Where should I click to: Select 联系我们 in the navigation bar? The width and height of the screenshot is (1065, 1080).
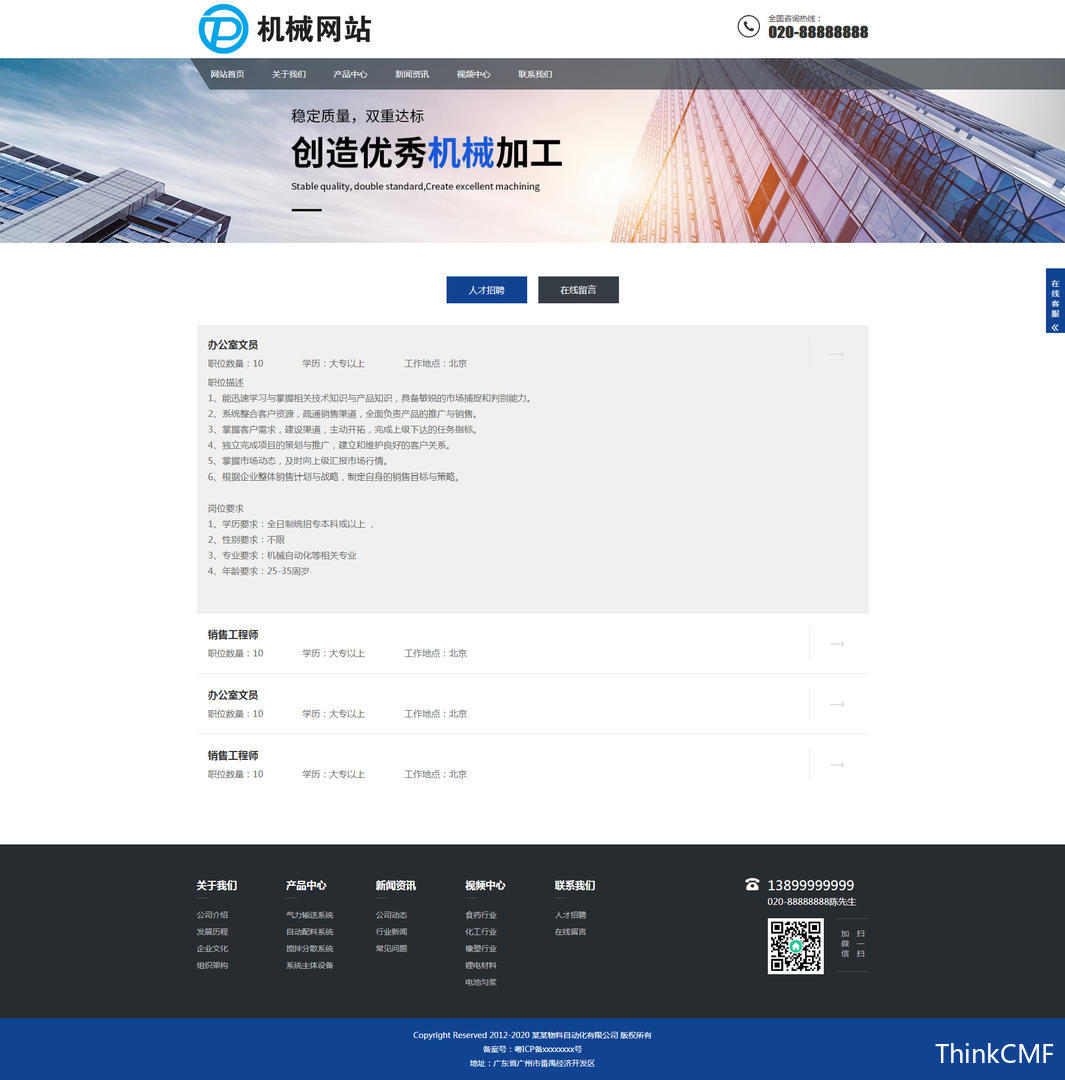click(535, 74)
